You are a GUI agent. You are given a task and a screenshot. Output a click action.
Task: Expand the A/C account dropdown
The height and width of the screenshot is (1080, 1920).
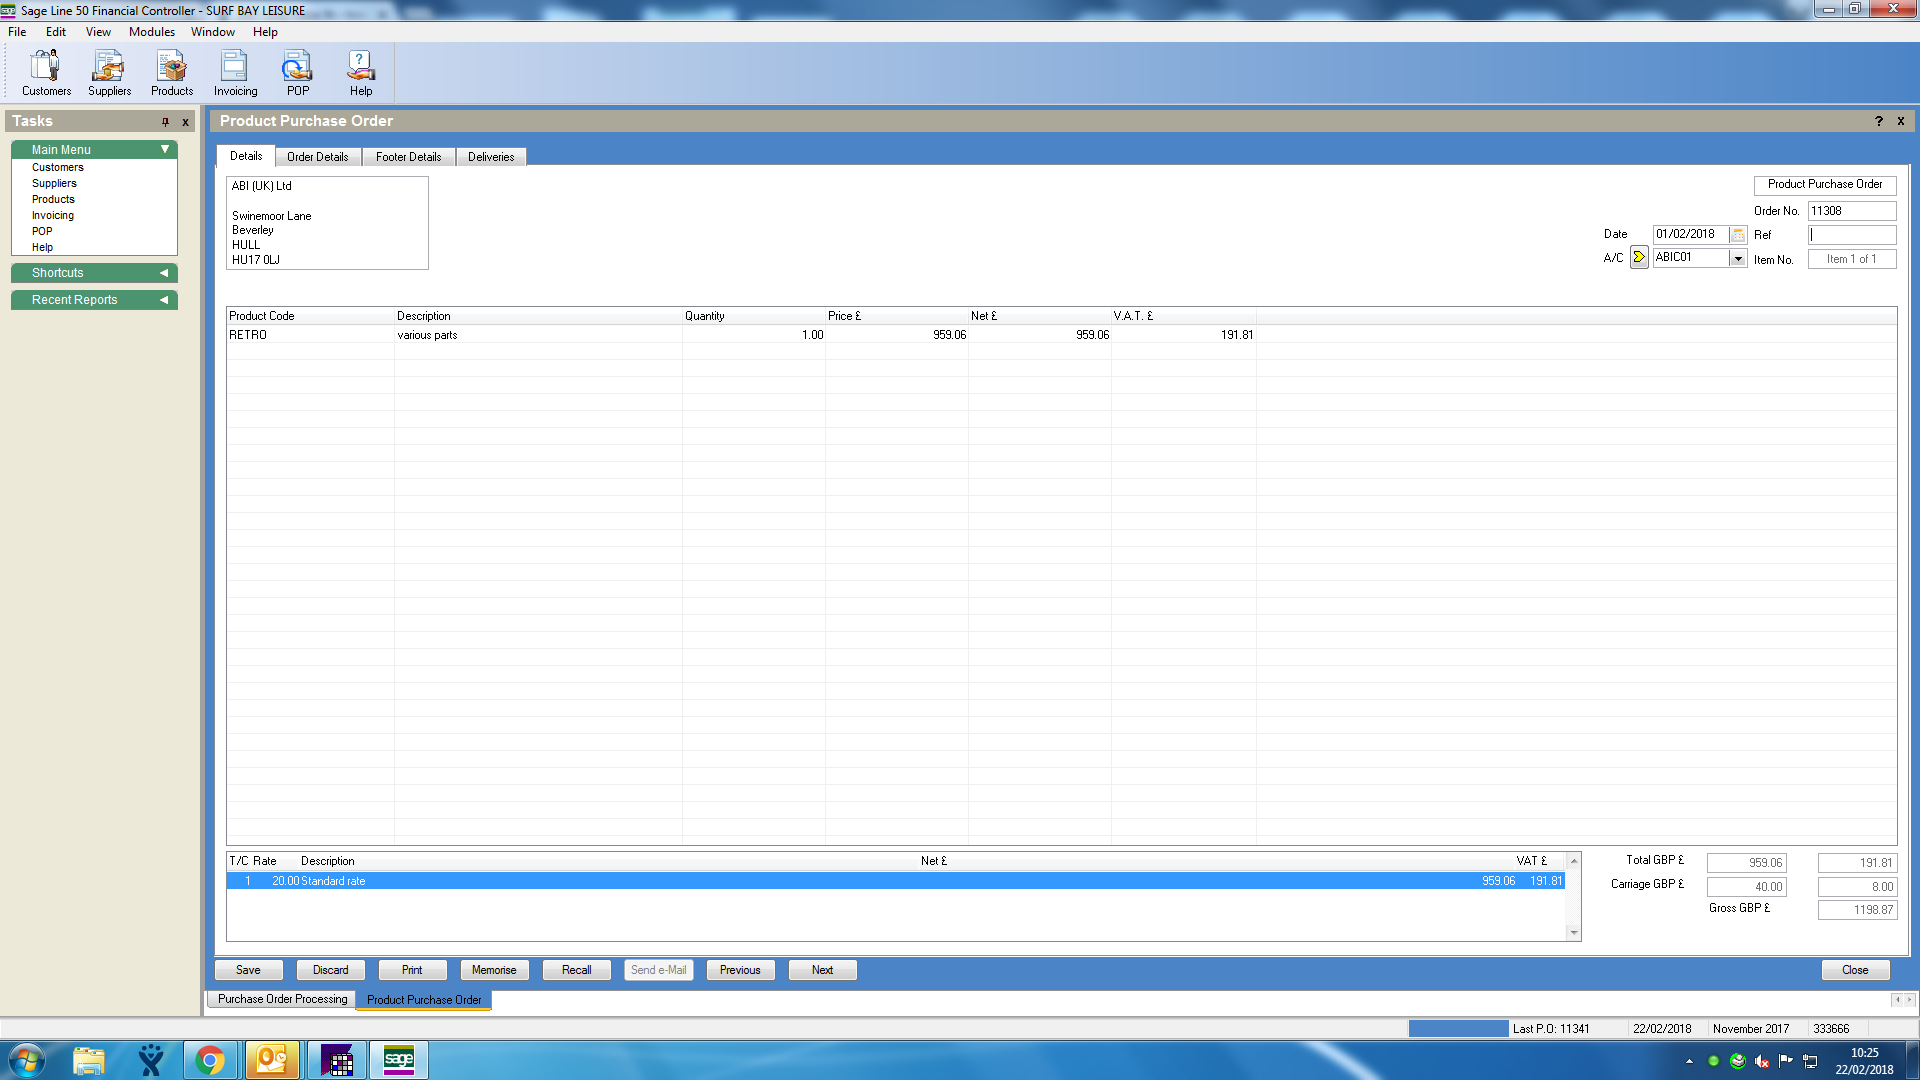click(1738, 259)
